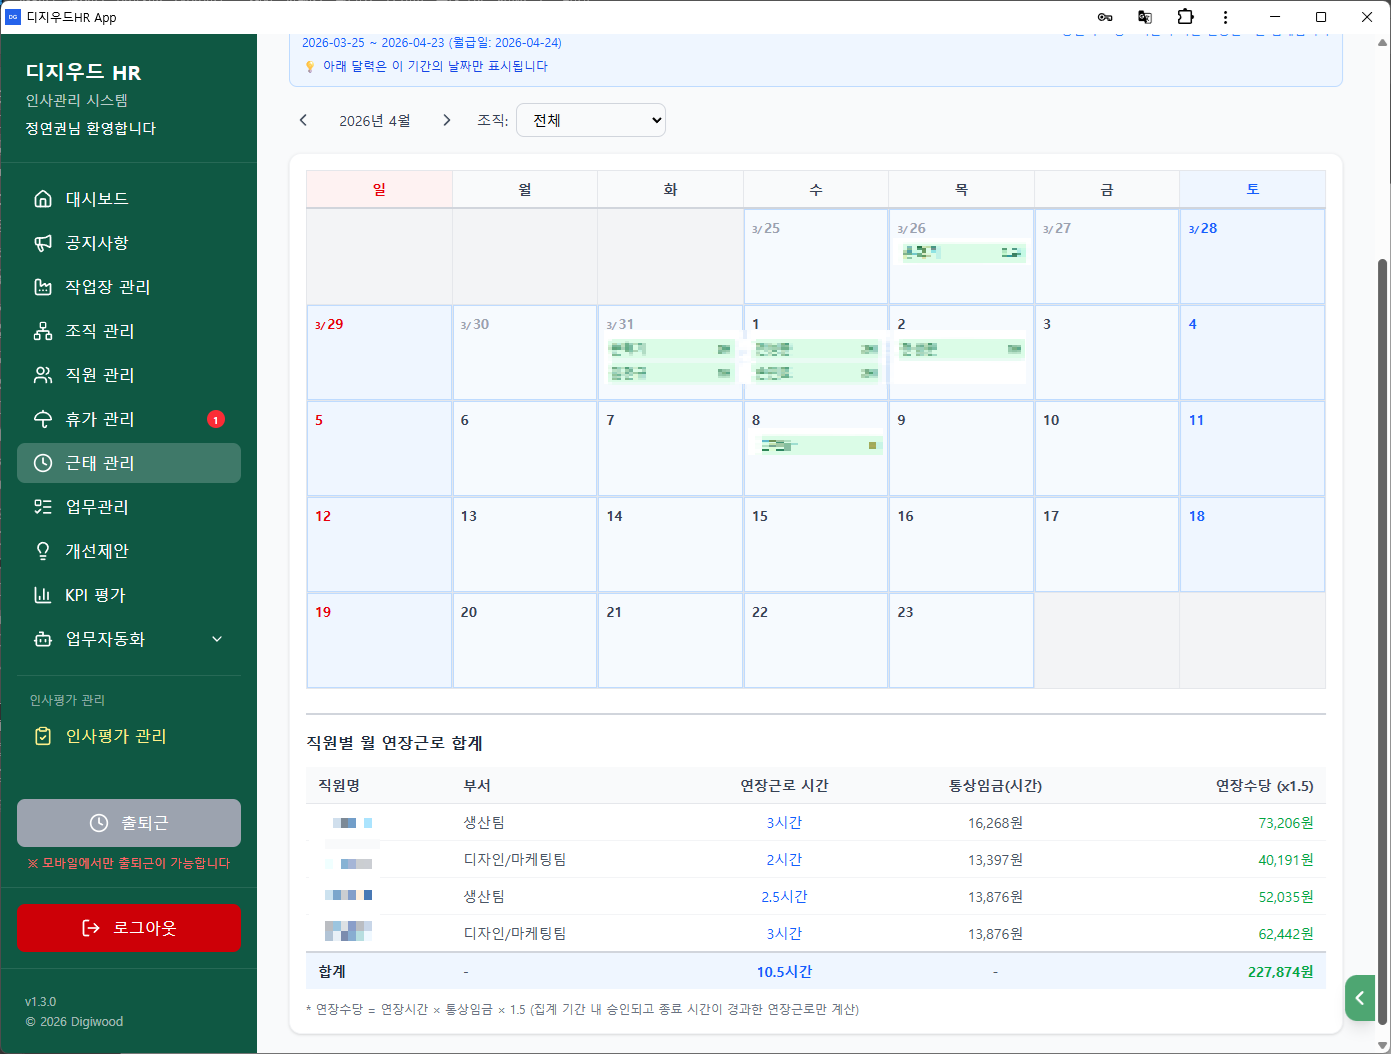Screen dimensions: 1391x1054
Task: Click the 근태 관리 clock icon
Action: [43, 463]
